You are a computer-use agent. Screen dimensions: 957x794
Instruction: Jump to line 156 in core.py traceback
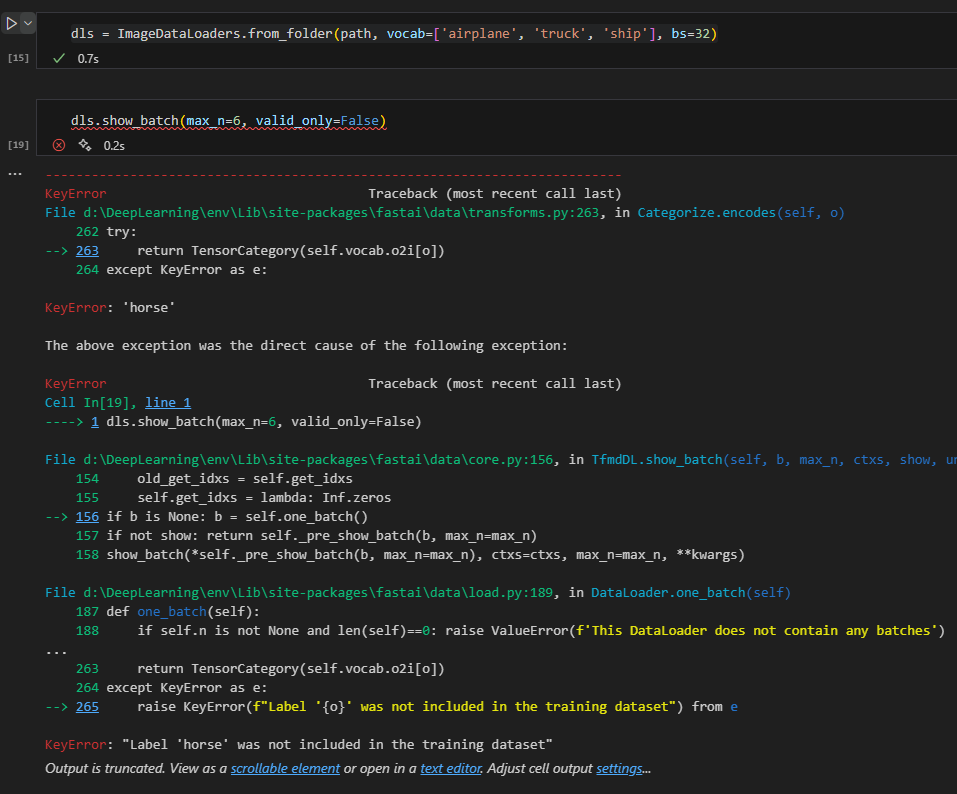87,517
